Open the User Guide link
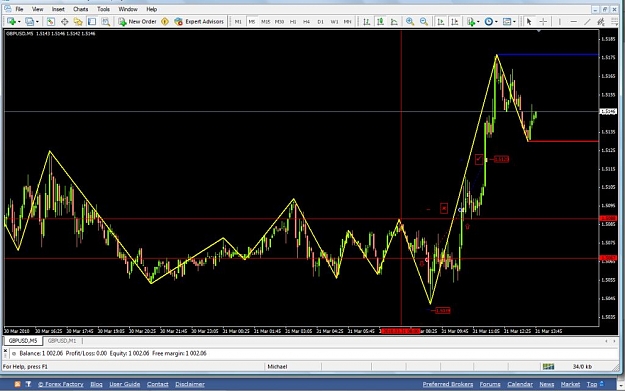This screenshot has height=391, width=625. click(x=124, y=384)
